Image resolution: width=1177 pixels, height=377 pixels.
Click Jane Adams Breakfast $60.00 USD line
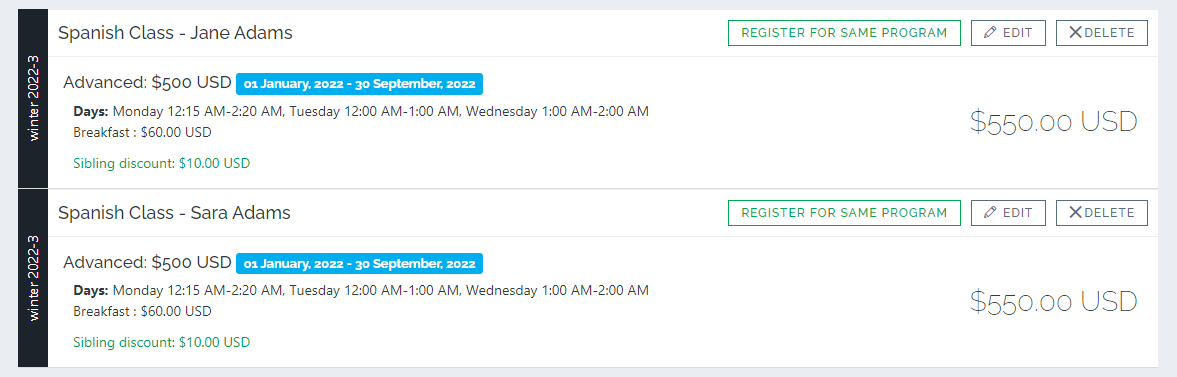[x=143, y=133]
